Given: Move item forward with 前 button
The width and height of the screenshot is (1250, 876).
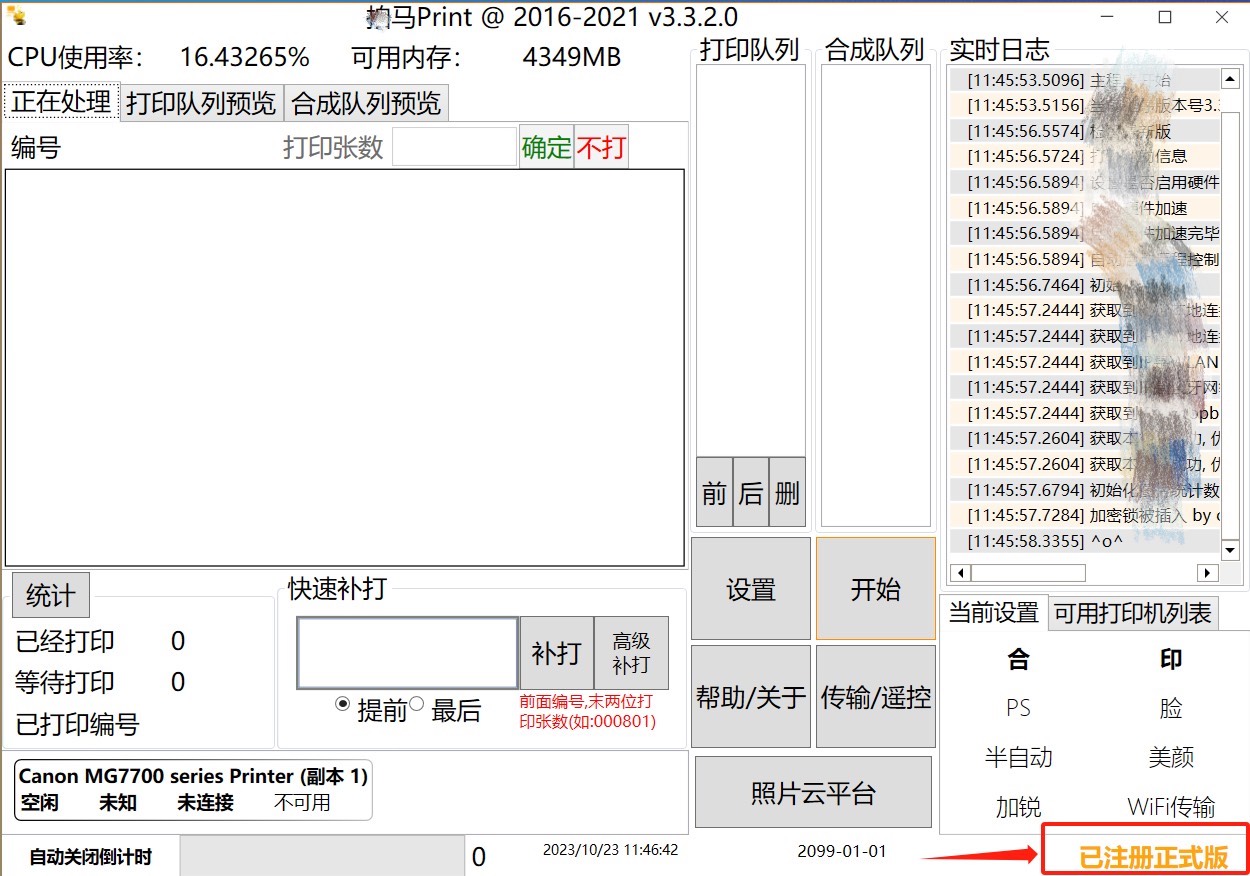Looking at the screenshot, I should (714, 493).
